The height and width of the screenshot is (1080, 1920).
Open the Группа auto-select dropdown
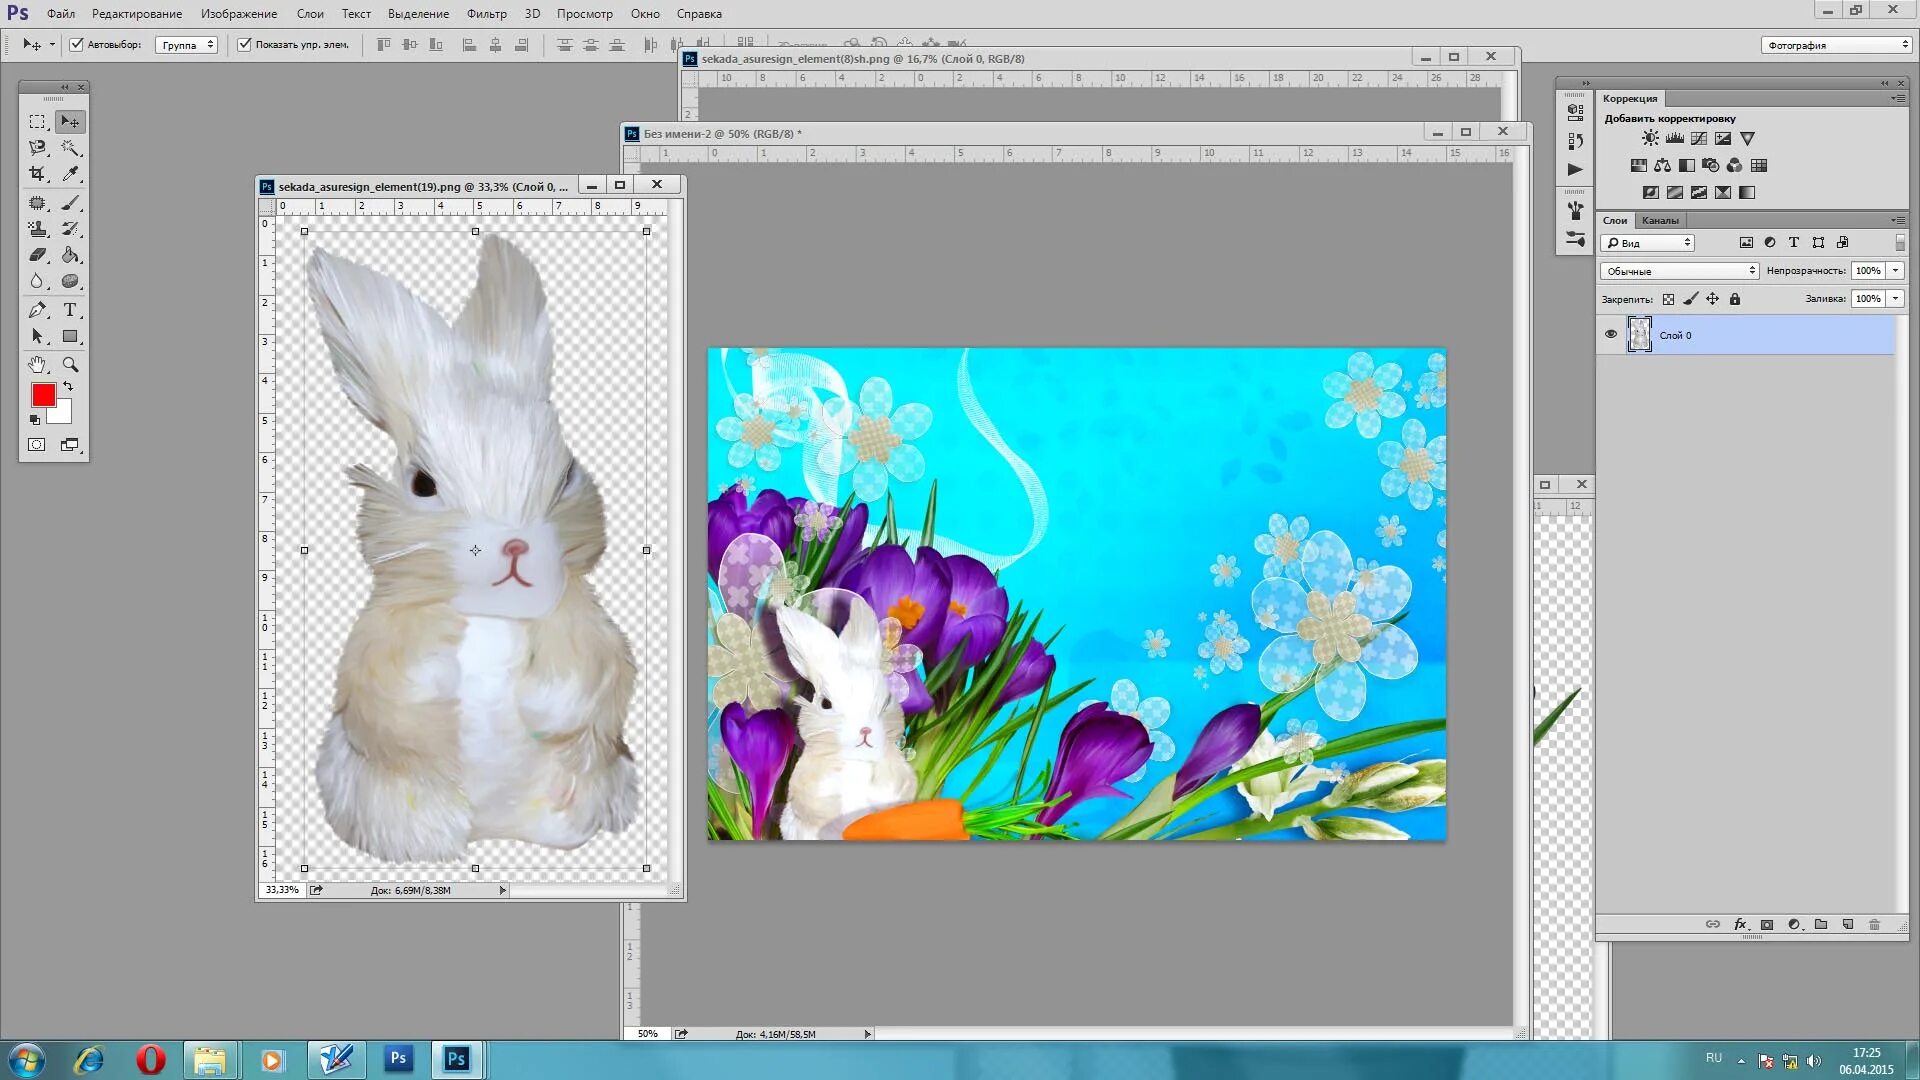pyautogui.click(x=187, y=45)
